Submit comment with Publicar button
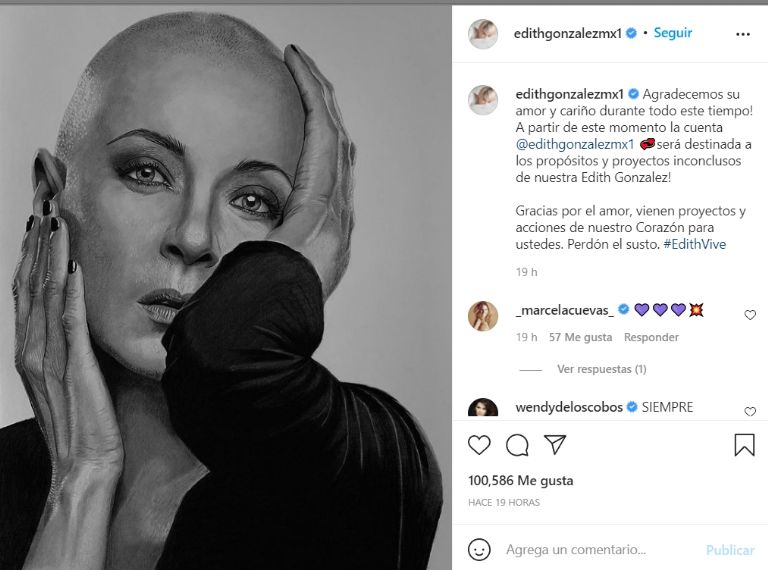 click(x=730, y=550)
